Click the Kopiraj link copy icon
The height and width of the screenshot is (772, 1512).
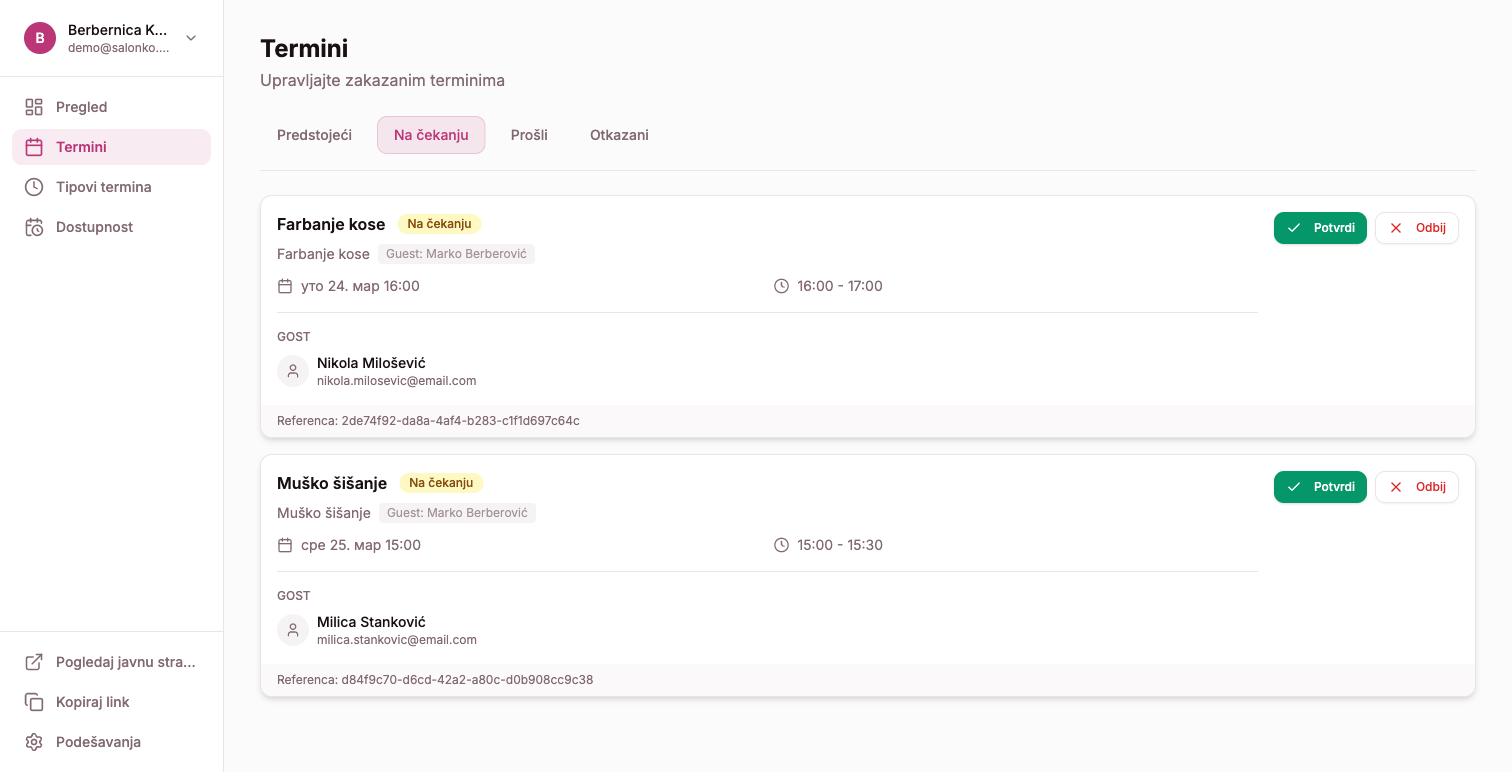pyautogui.click(x=34, y=702)
